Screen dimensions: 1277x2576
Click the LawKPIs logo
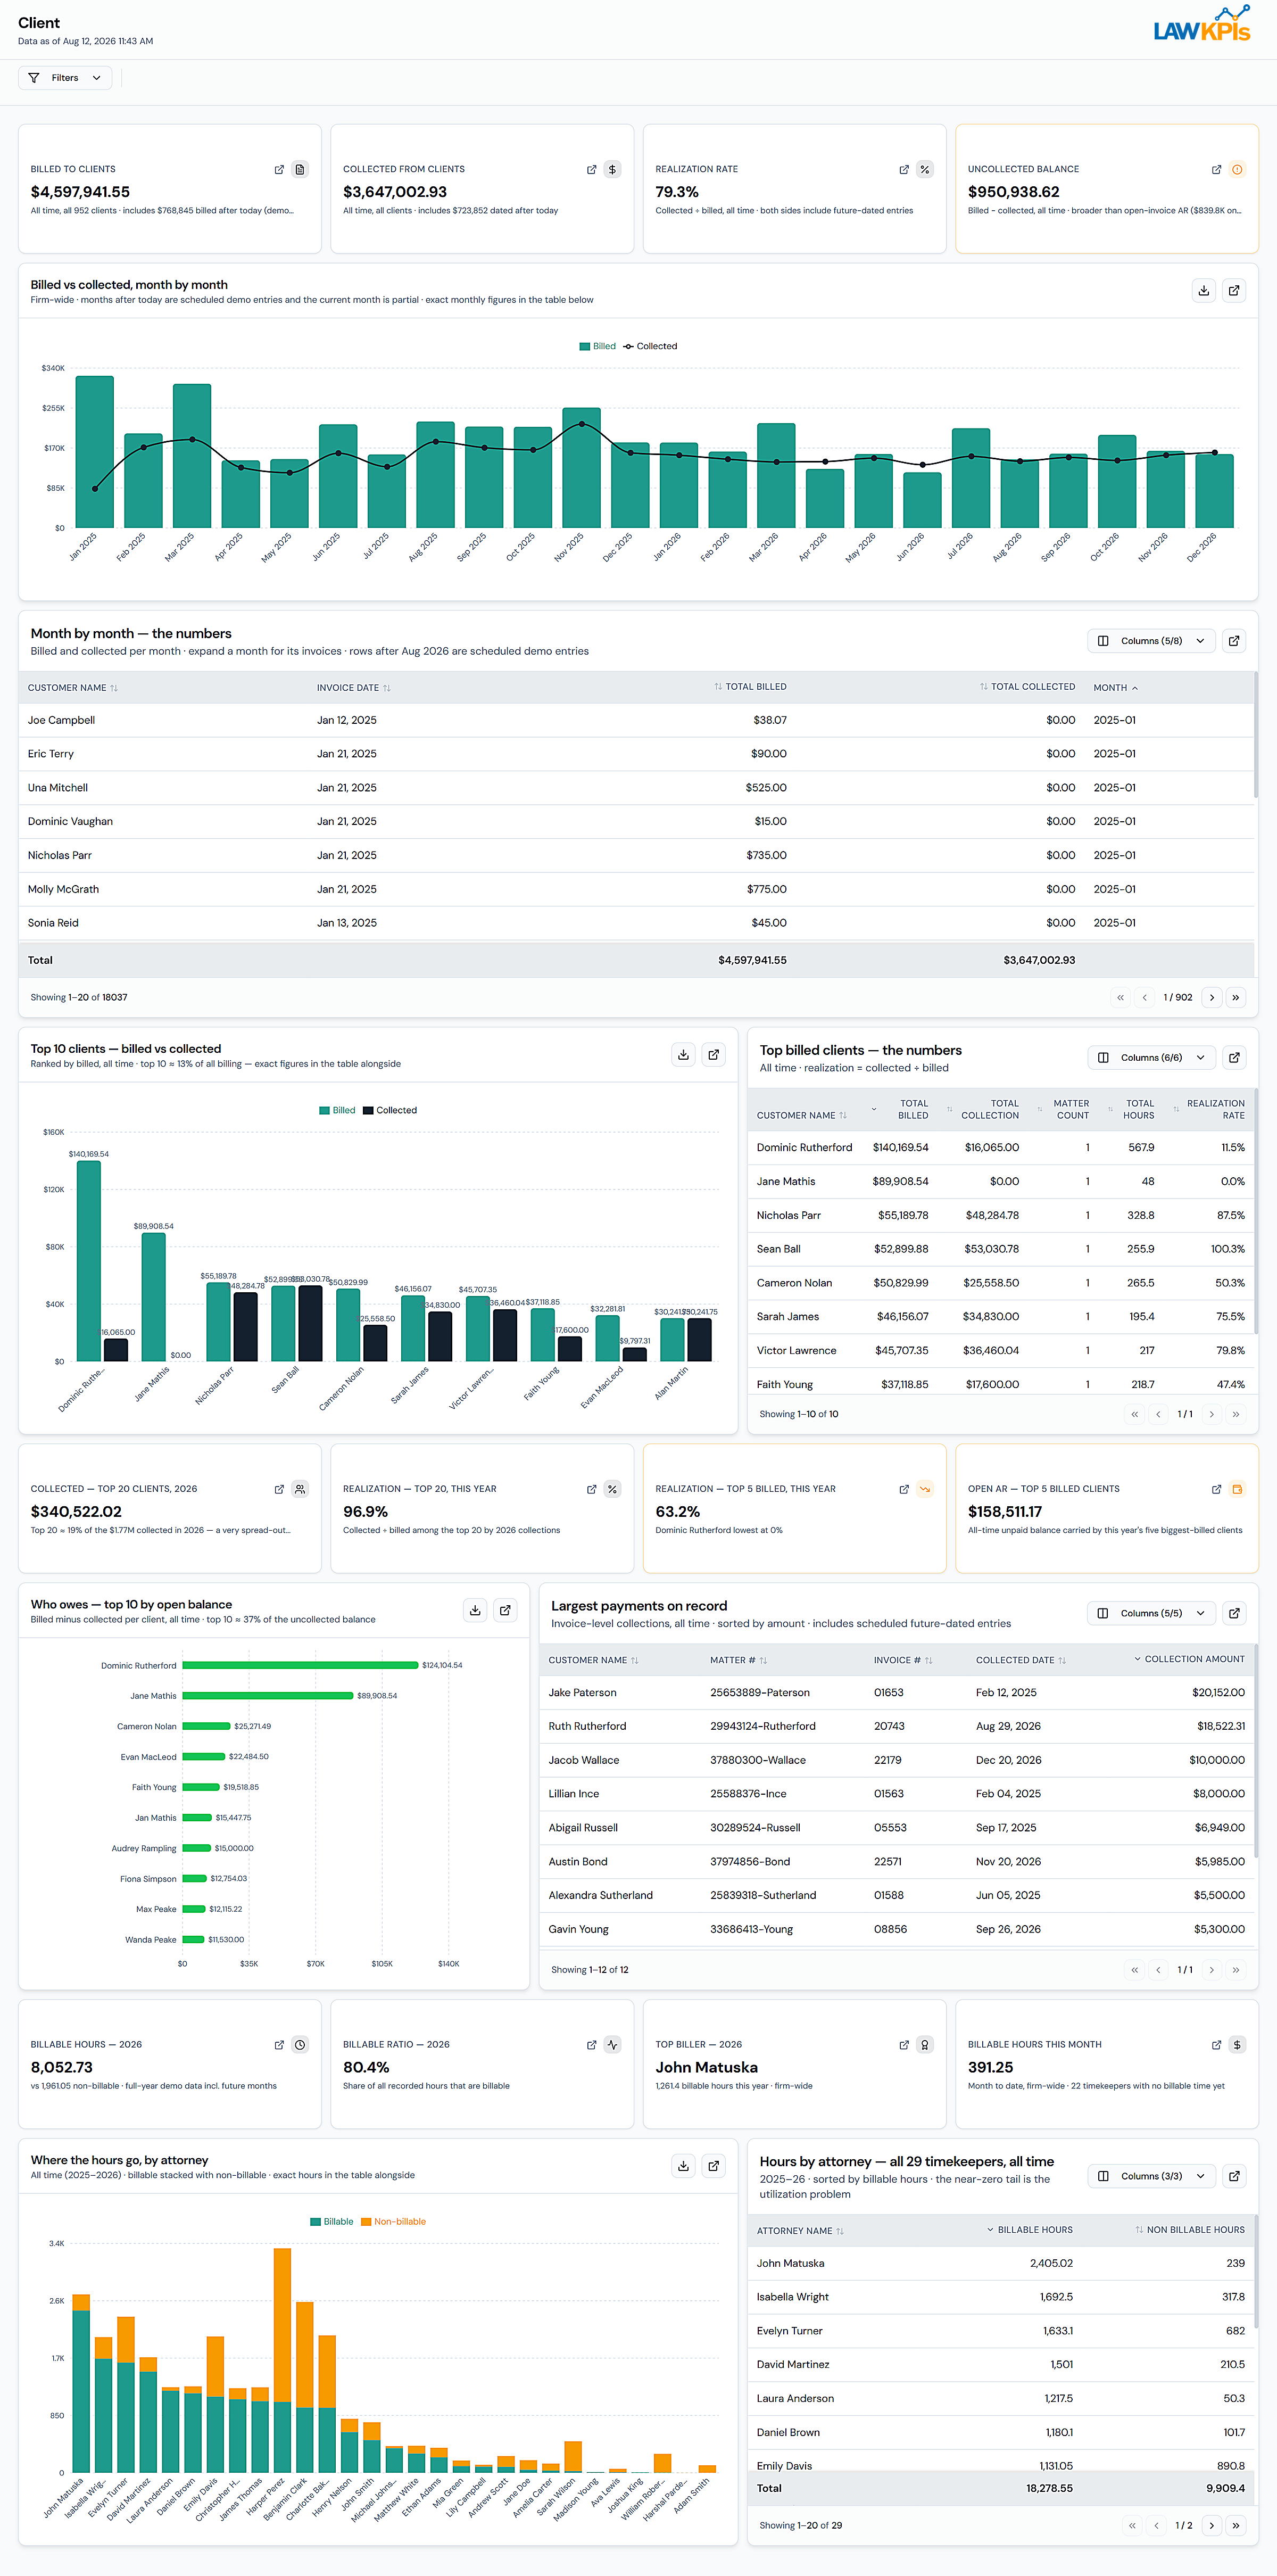tap(1201, 25)
